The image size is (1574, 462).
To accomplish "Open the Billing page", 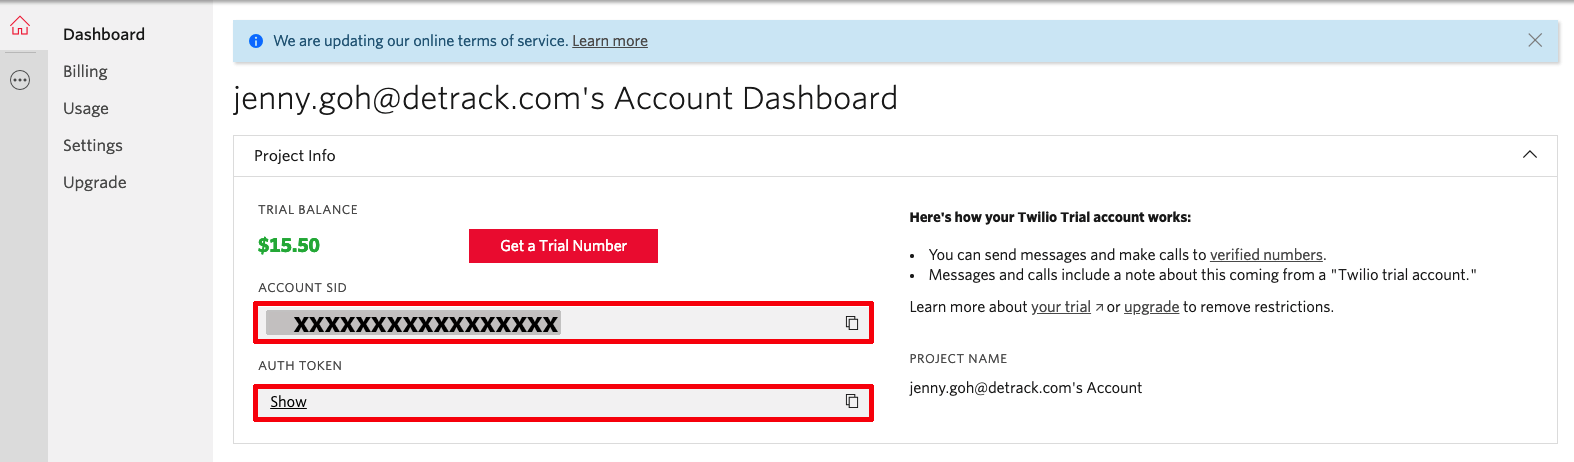I will pos(85,71).
